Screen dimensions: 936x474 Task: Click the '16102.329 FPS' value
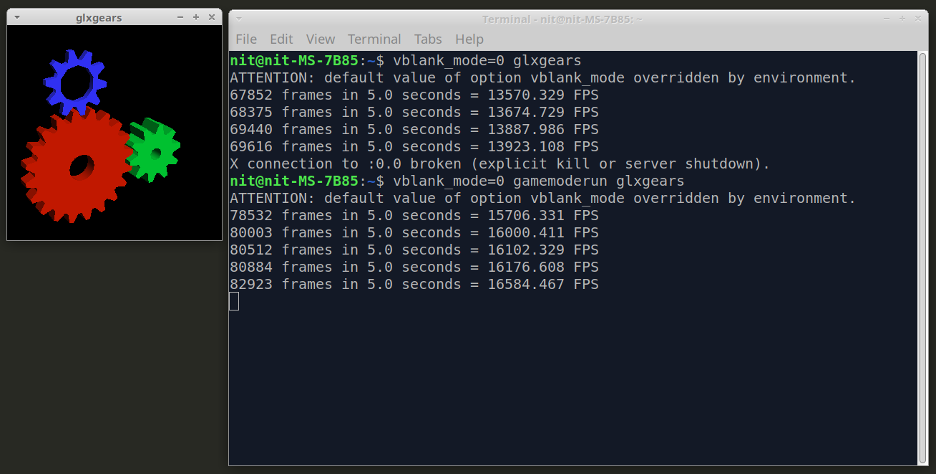[543, 250]
